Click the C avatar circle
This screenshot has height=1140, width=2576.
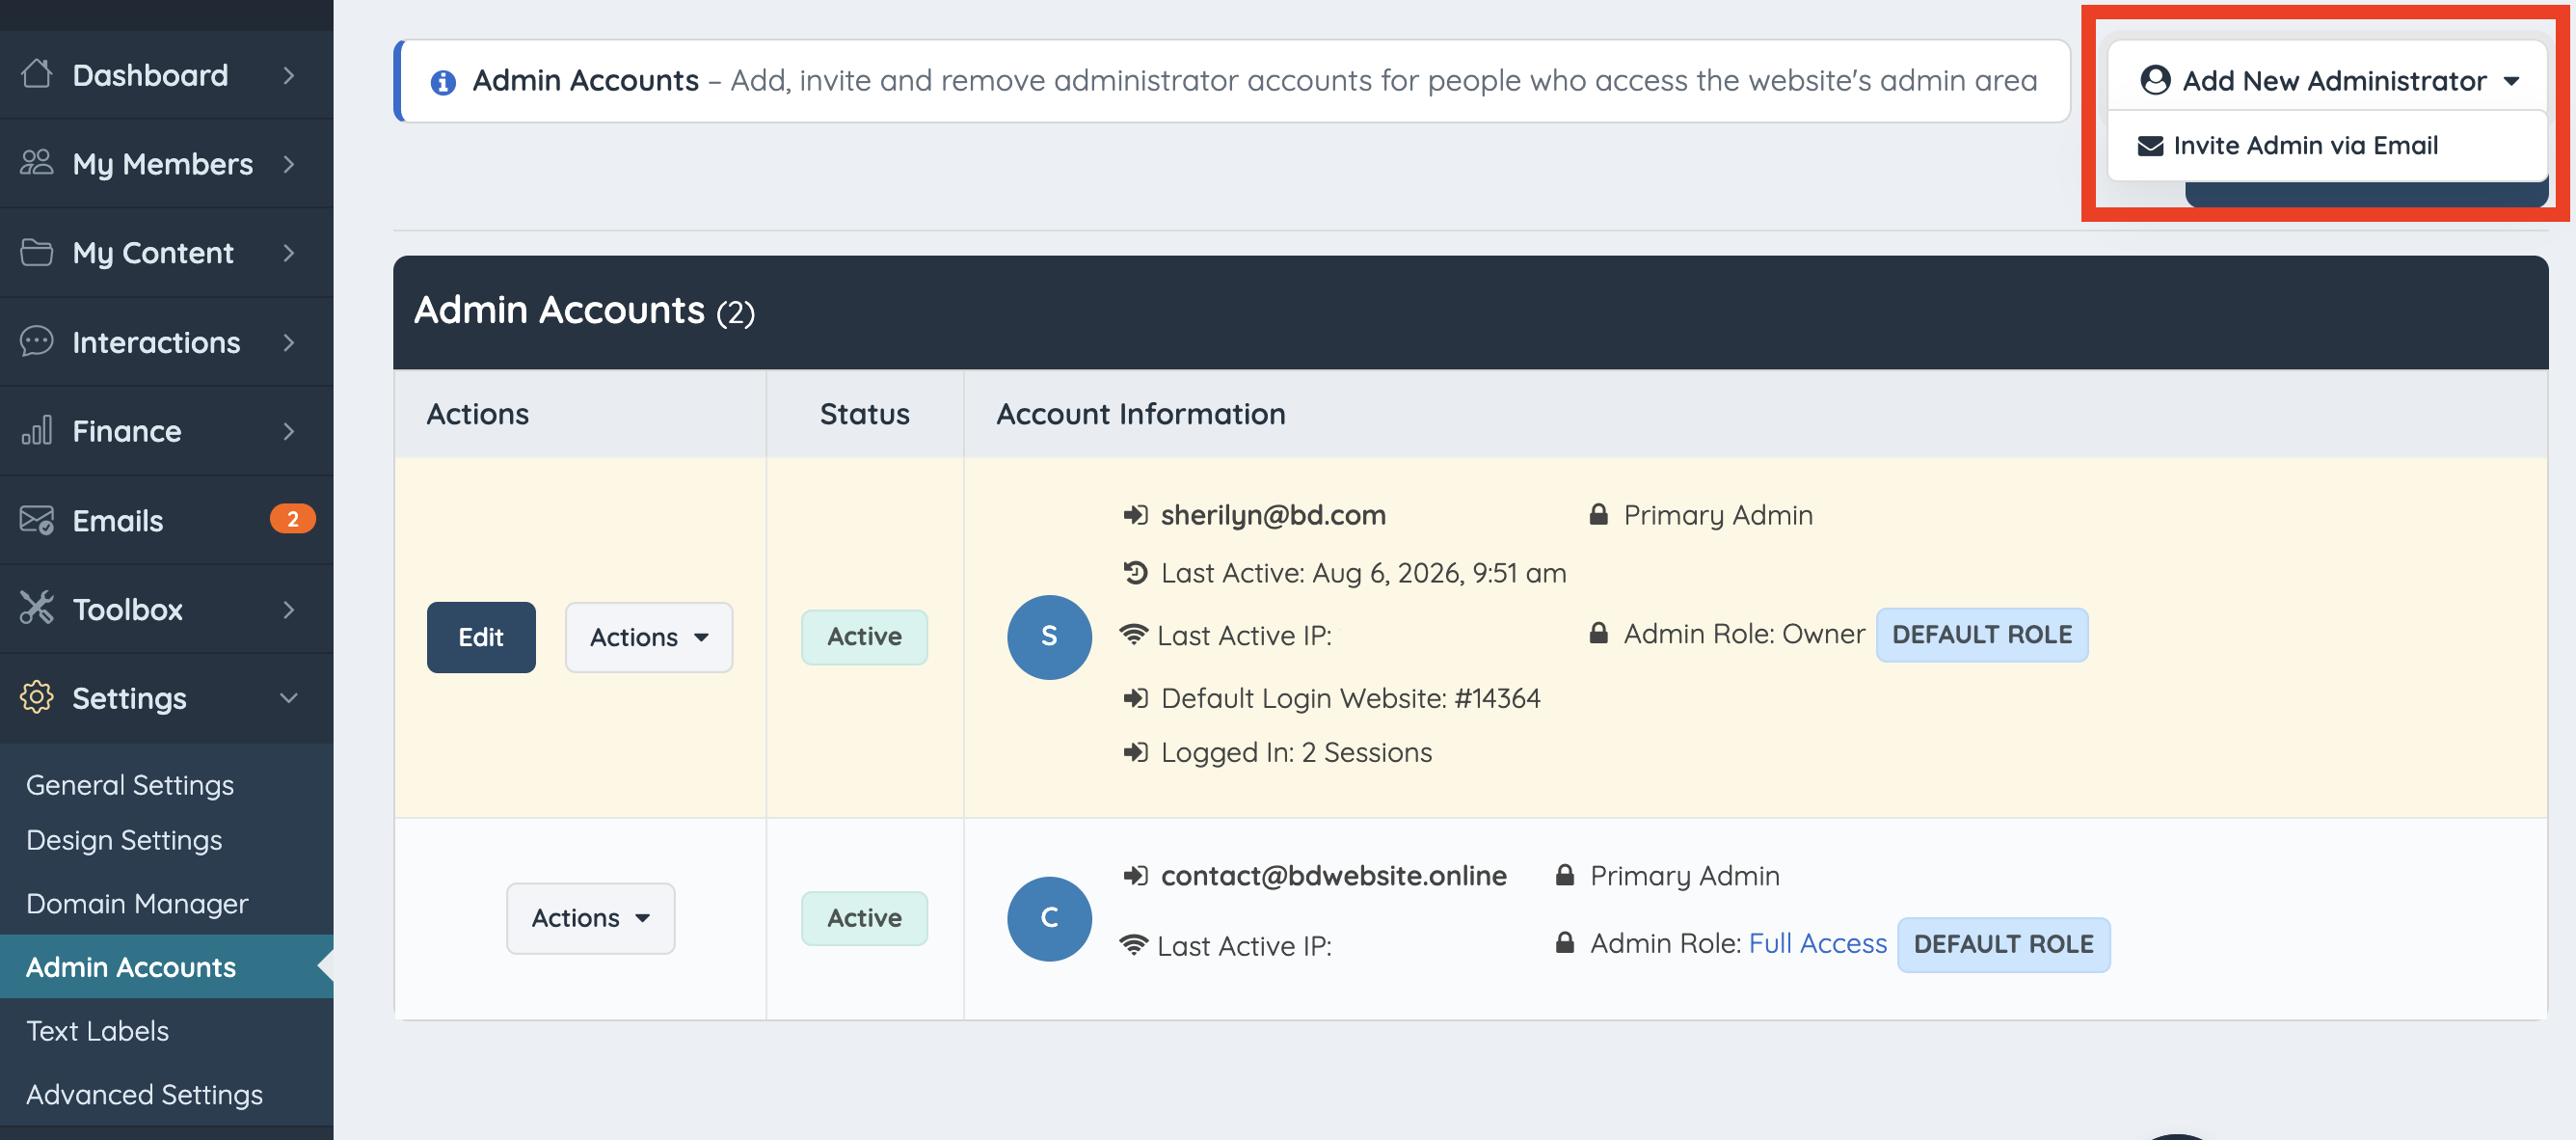click(x=1049, y=918)
